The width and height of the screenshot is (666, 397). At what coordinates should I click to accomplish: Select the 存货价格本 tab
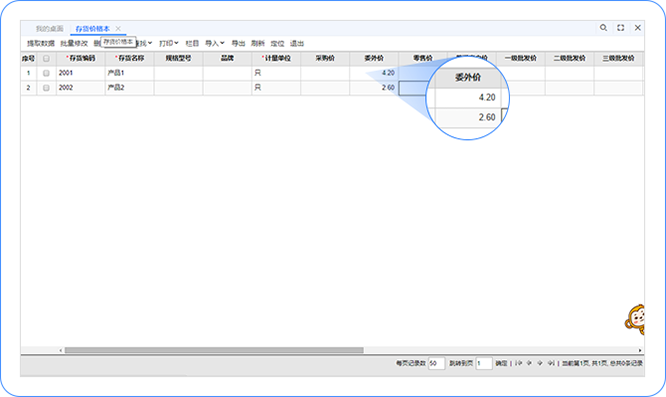point(93,28)
